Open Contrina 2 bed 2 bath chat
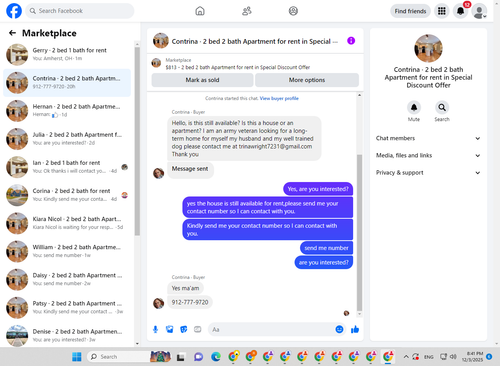Viewport: 500px width, 366px height. click(67, 82)
